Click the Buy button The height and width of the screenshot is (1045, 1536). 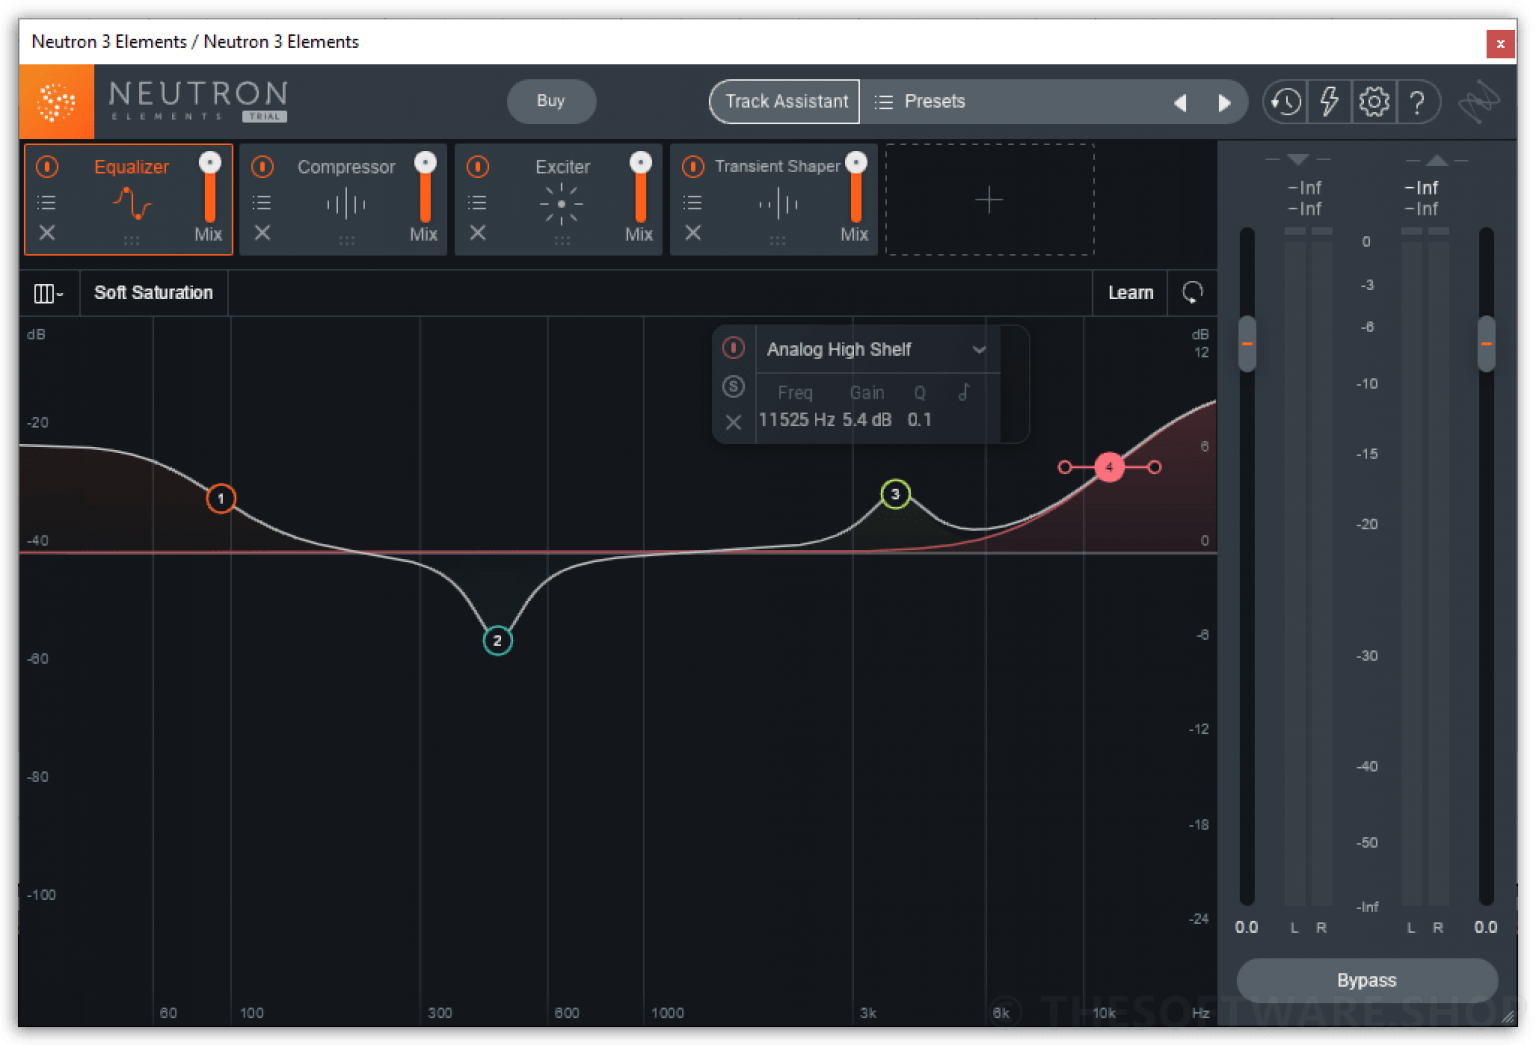tap(551, 101)
